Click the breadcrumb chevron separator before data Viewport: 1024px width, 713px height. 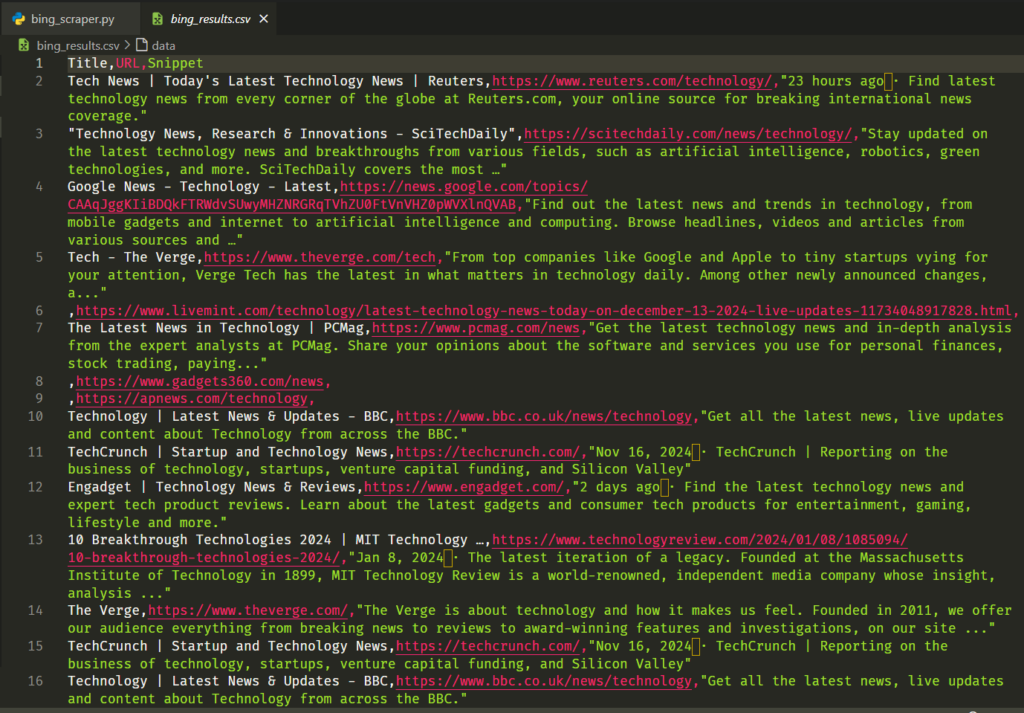tap(127, 45)
